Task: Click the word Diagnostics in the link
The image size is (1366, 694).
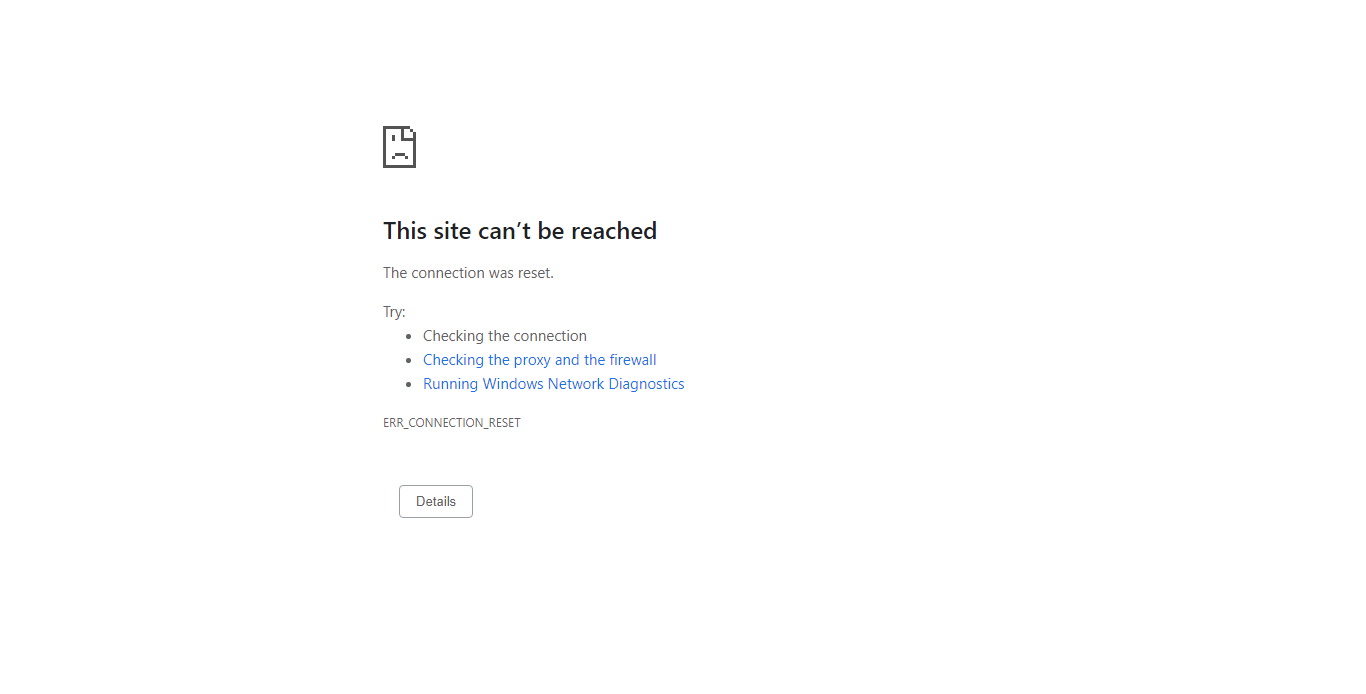Action: [646, 384]
